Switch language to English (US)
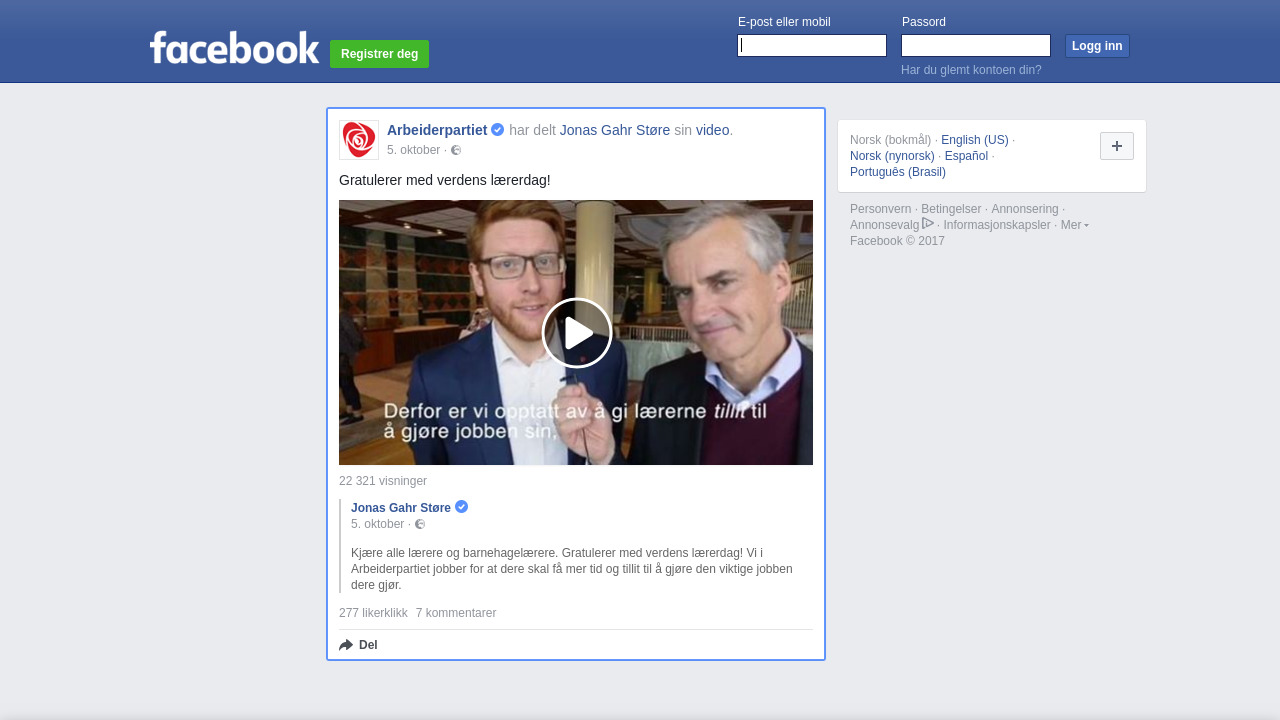This screenshot has width=1280, height=720. pos(974,140)
